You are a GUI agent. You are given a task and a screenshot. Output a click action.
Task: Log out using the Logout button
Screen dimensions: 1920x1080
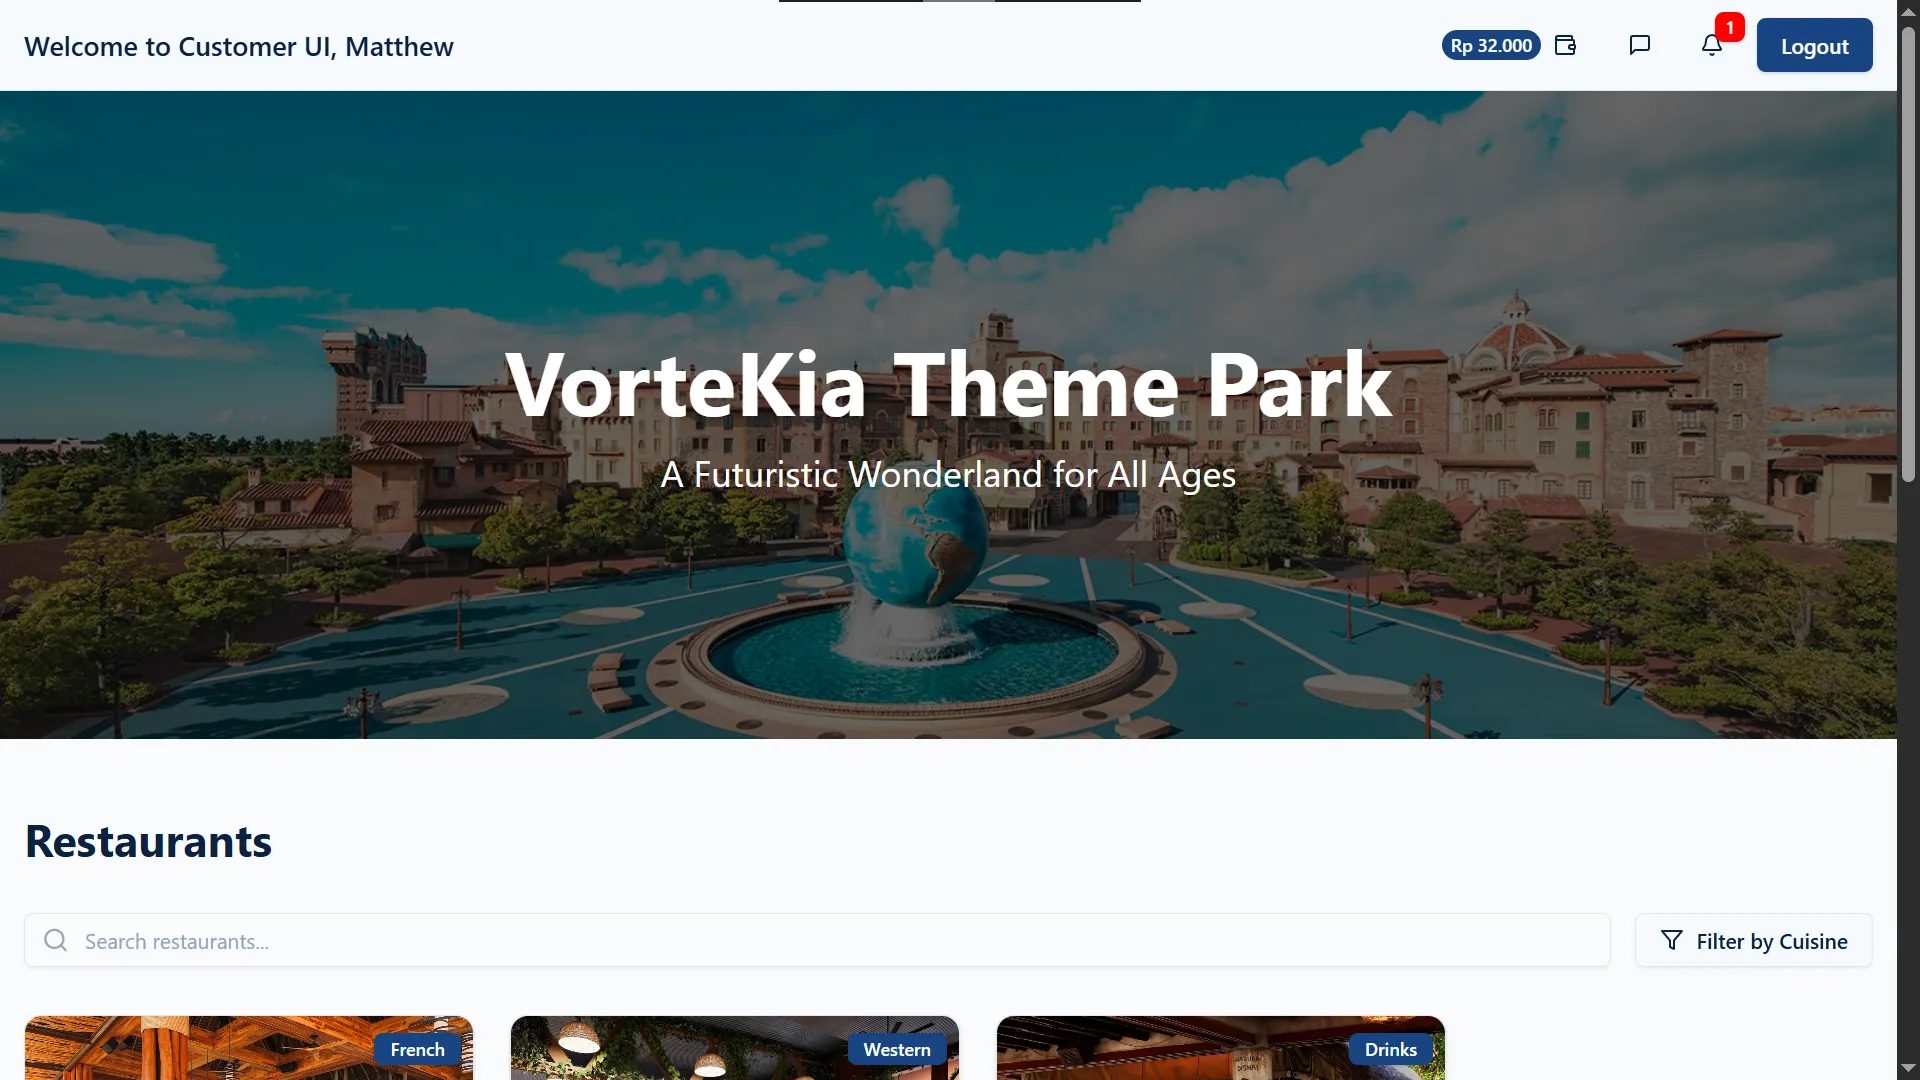pos(1814,46)
